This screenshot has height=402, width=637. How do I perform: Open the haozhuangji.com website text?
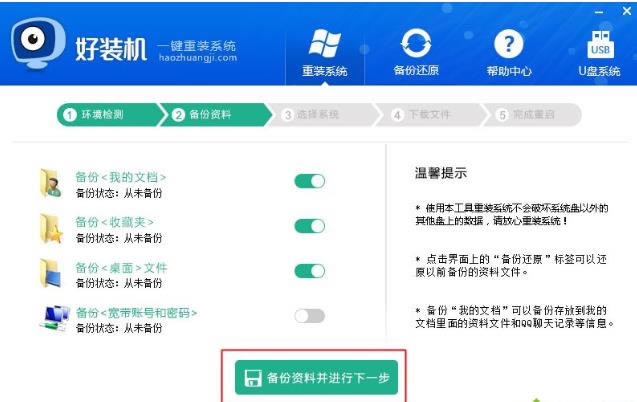(x=198, y=58)
